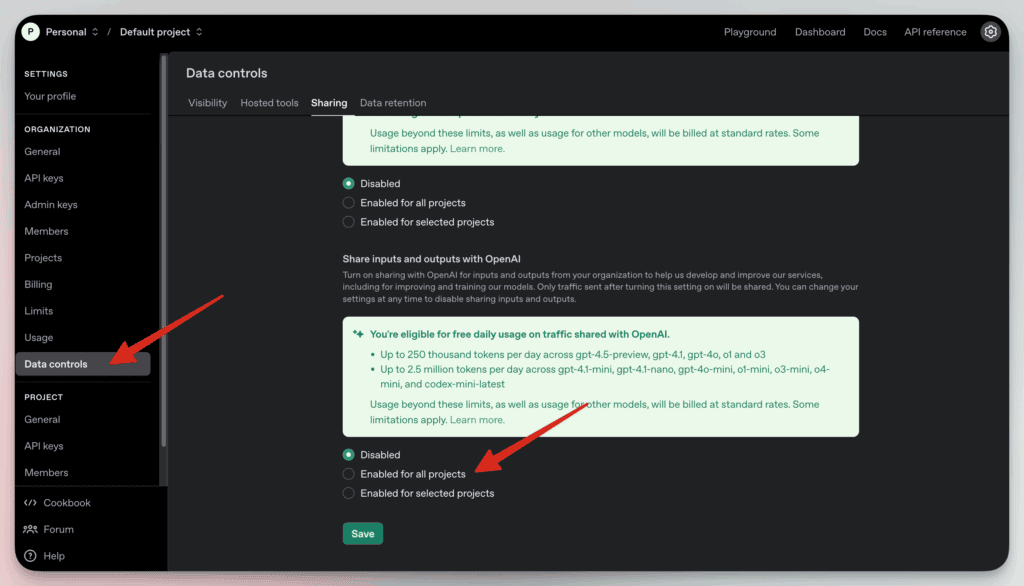Open Organization Members page

click(x=46, y=231)
